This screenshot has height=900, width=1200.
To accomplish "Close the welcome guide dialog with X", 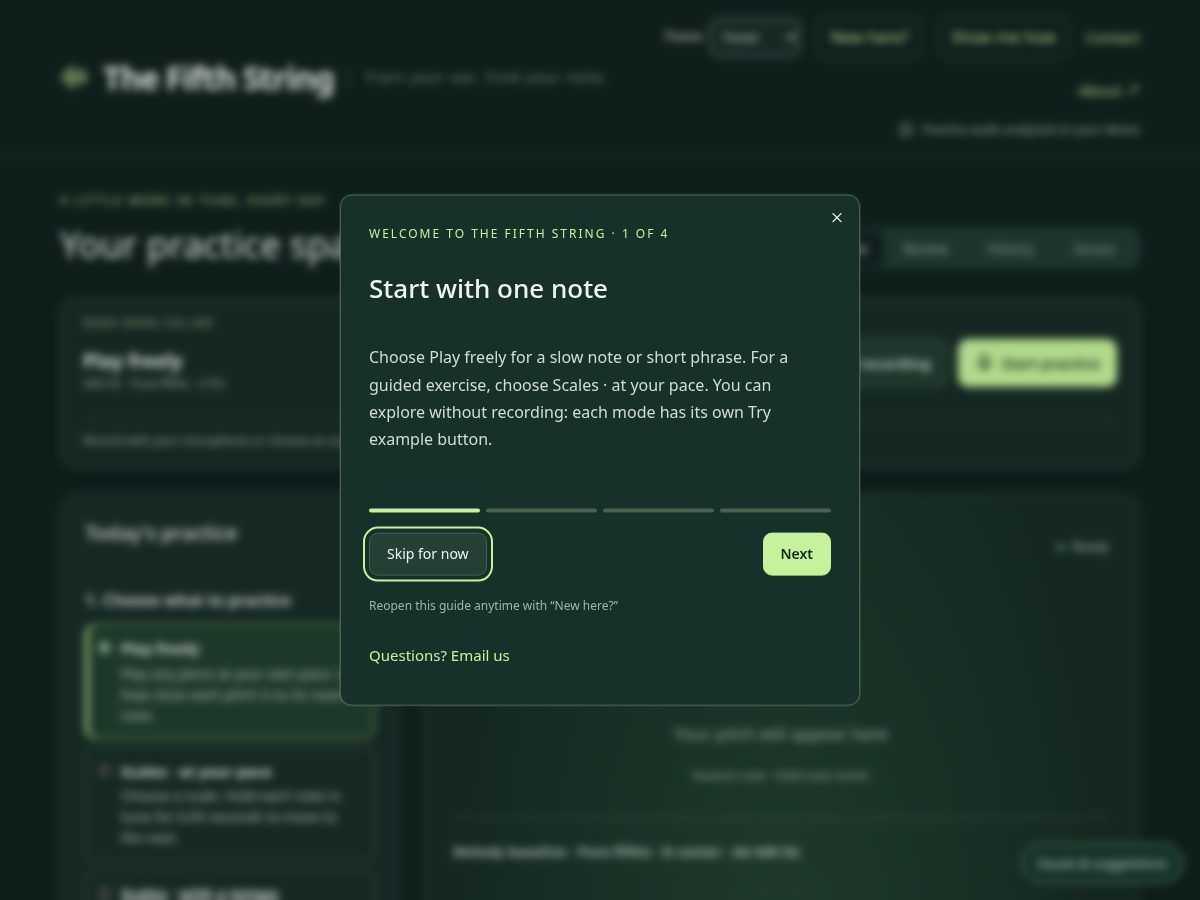I will [837, 218].
